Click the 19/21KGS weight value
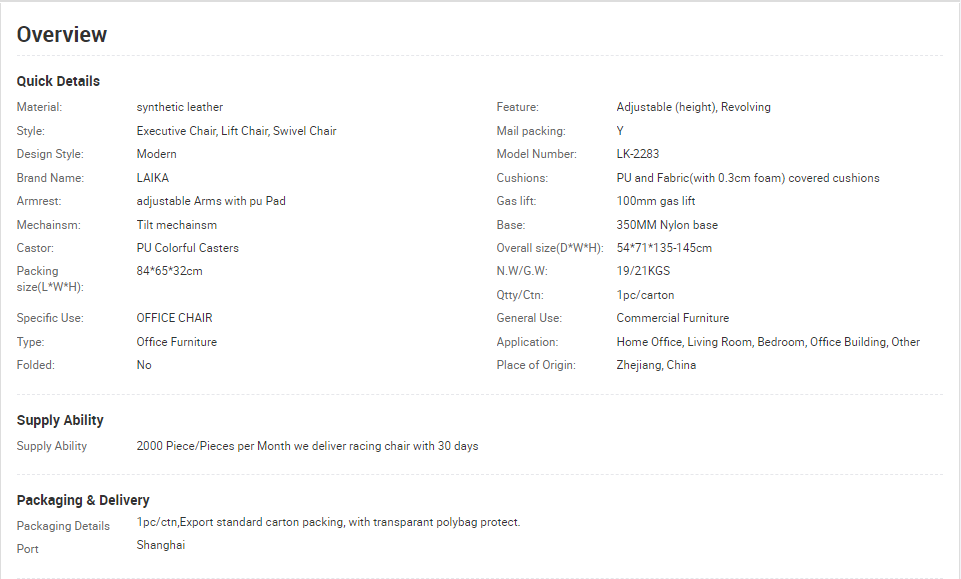This screenshot has width=961, height=579. [643, 271]
